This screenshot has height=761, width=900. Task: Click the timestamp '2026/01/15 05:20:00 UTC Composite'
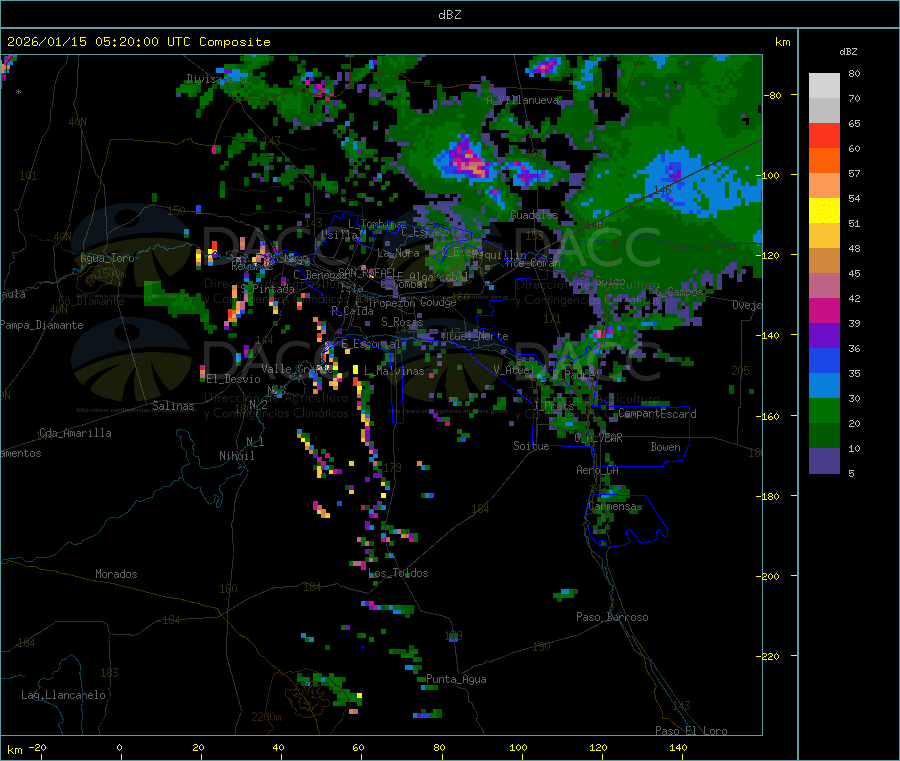tap(138, 42)
